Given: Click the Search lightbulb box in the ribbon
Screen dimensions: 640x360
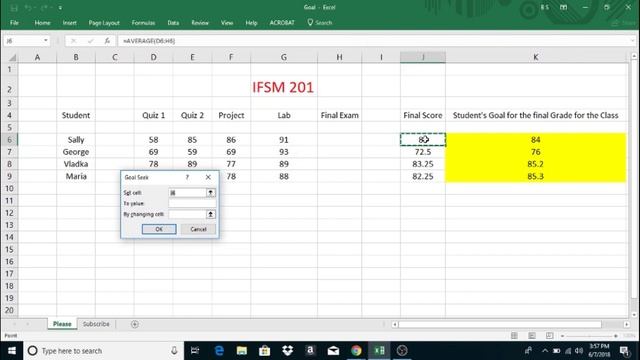Looking at the screenshot, I should pyautogui.click(x=320, y=23).
